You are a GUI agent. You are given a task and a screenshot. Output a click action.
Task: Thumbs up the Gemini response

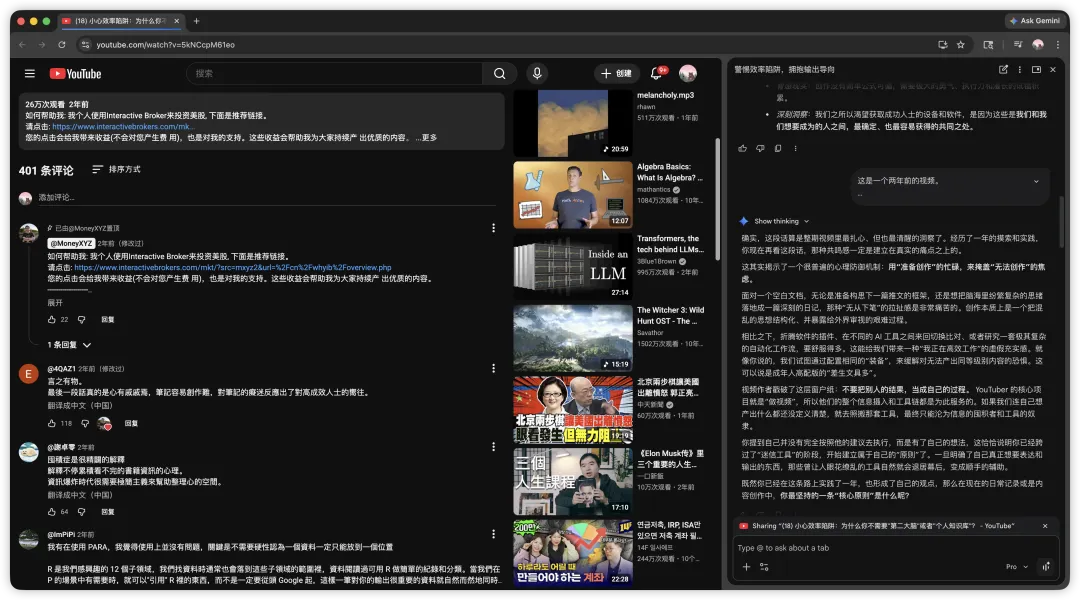coord(742,148)
